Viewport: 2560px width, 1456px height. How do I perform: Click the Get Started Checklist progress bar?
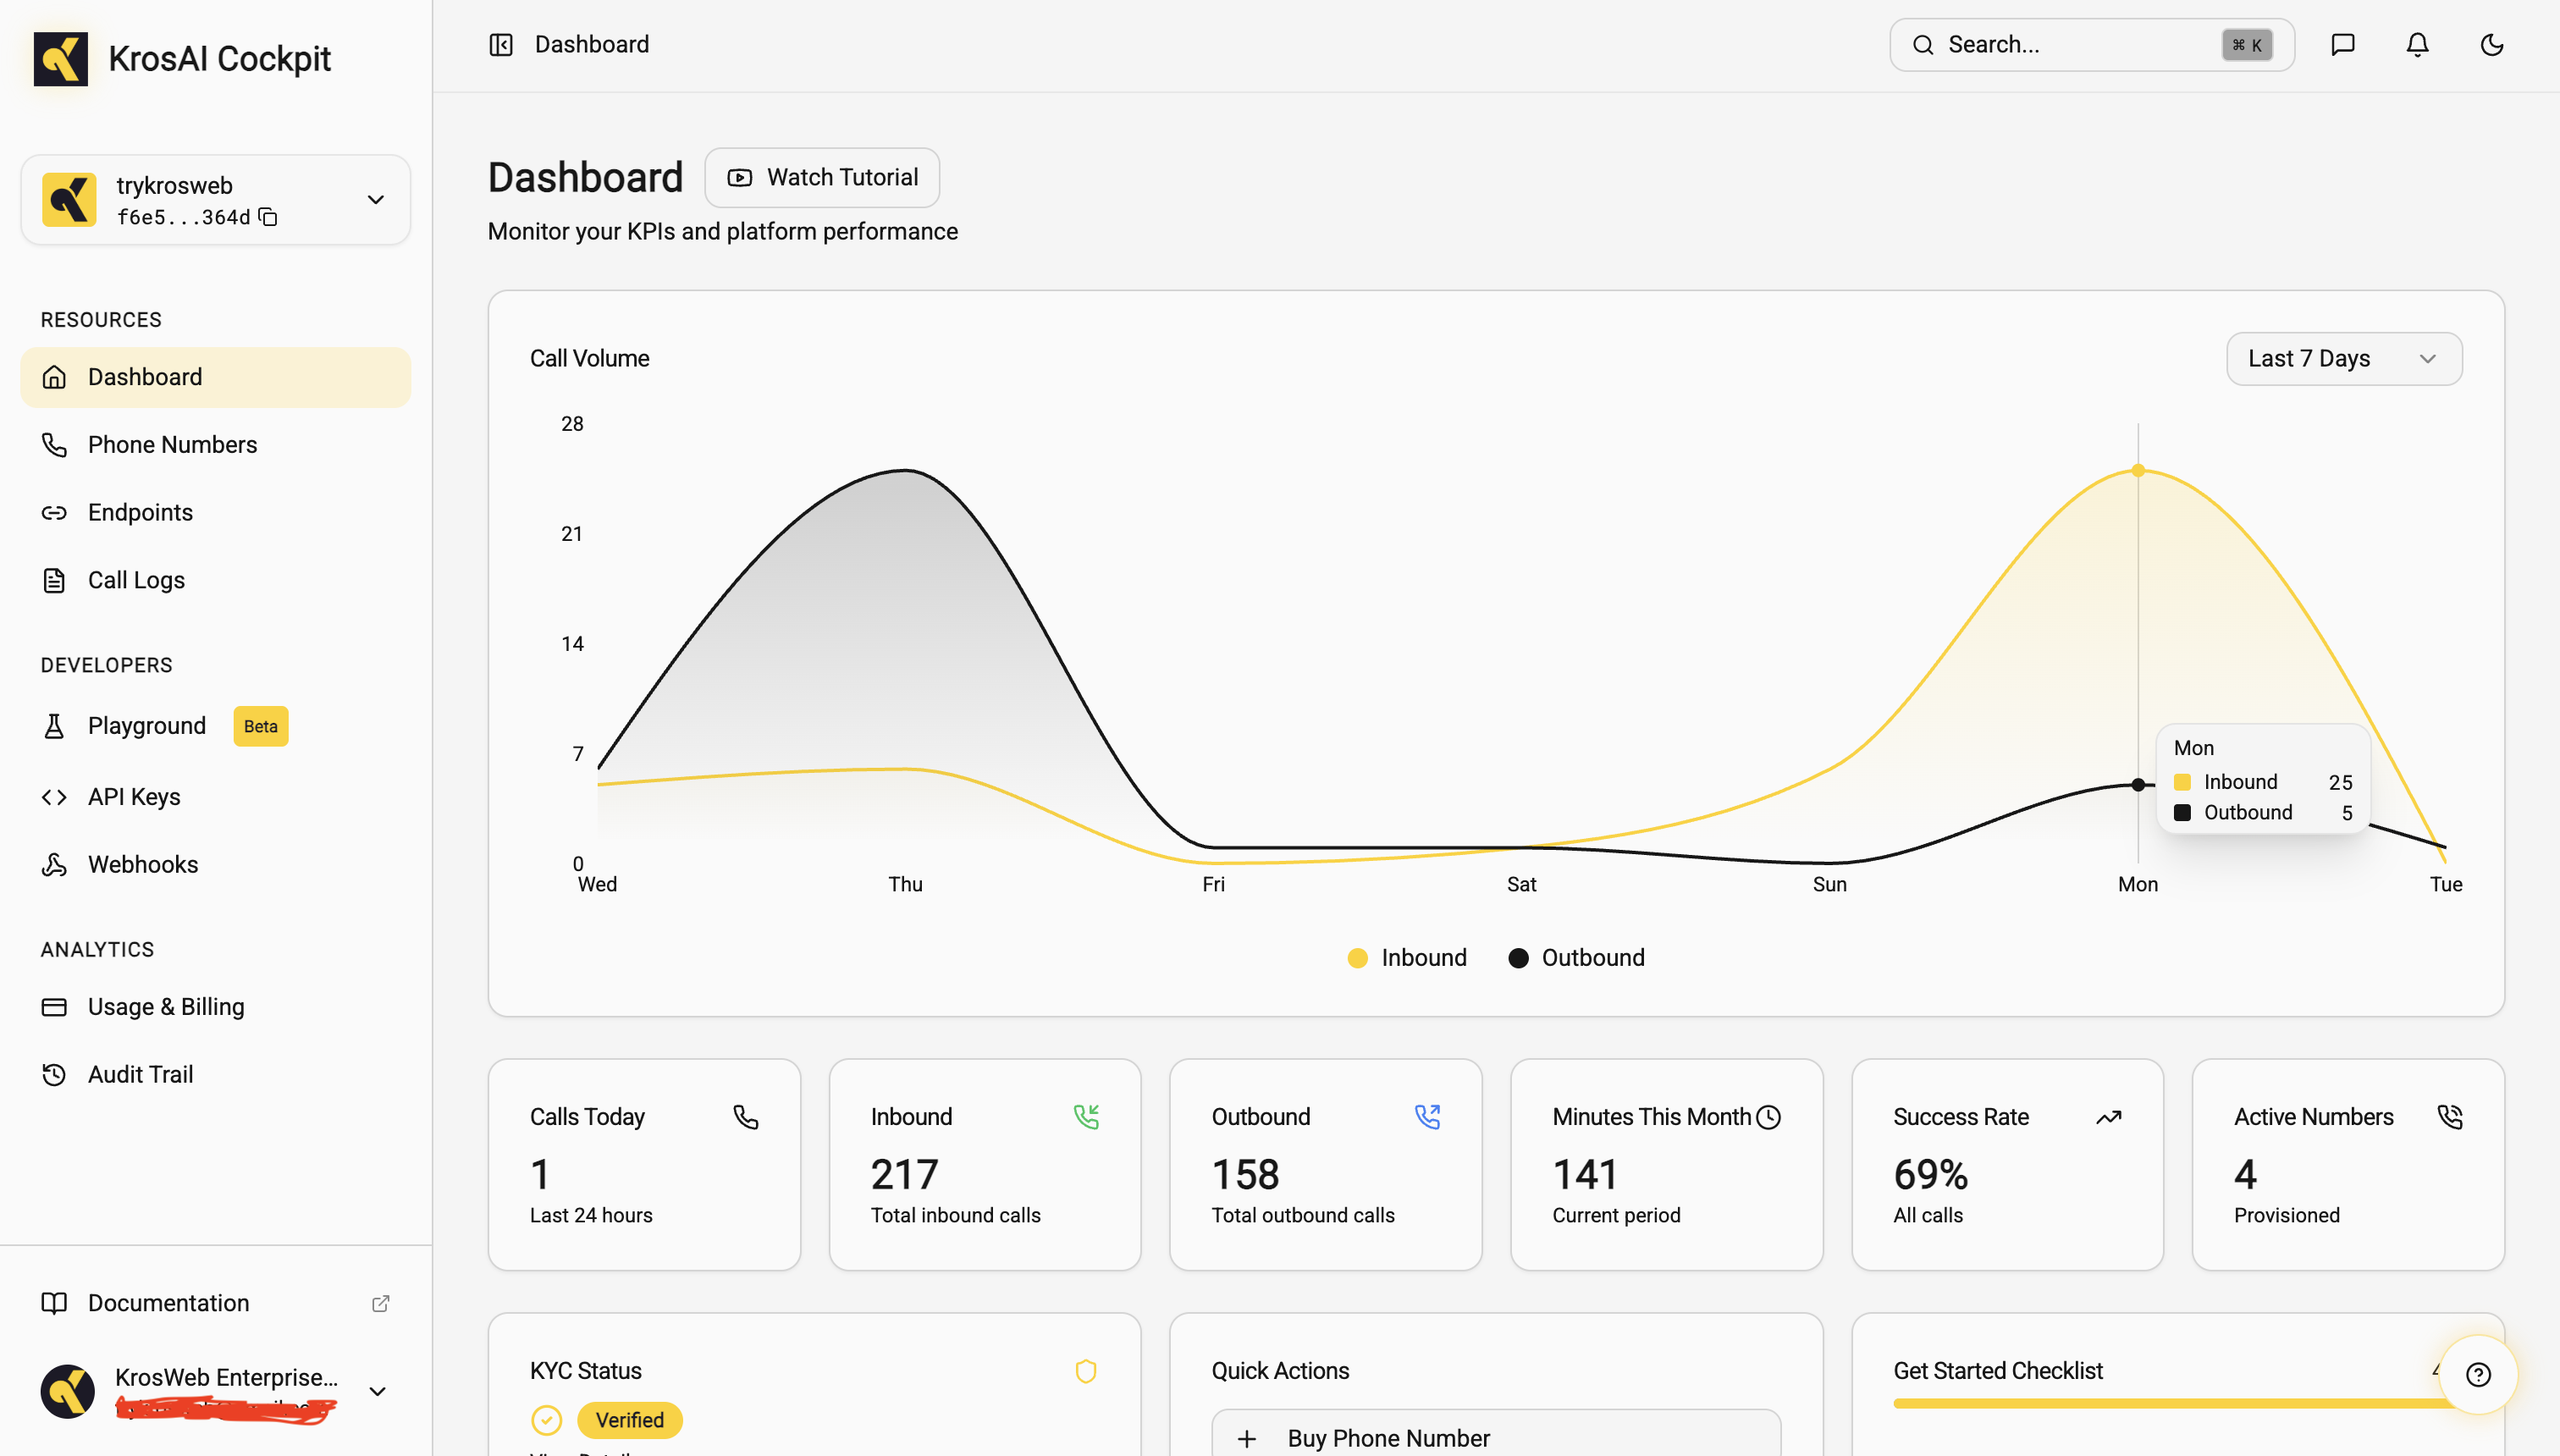pyautogui.click(x=2100, y=1403)
